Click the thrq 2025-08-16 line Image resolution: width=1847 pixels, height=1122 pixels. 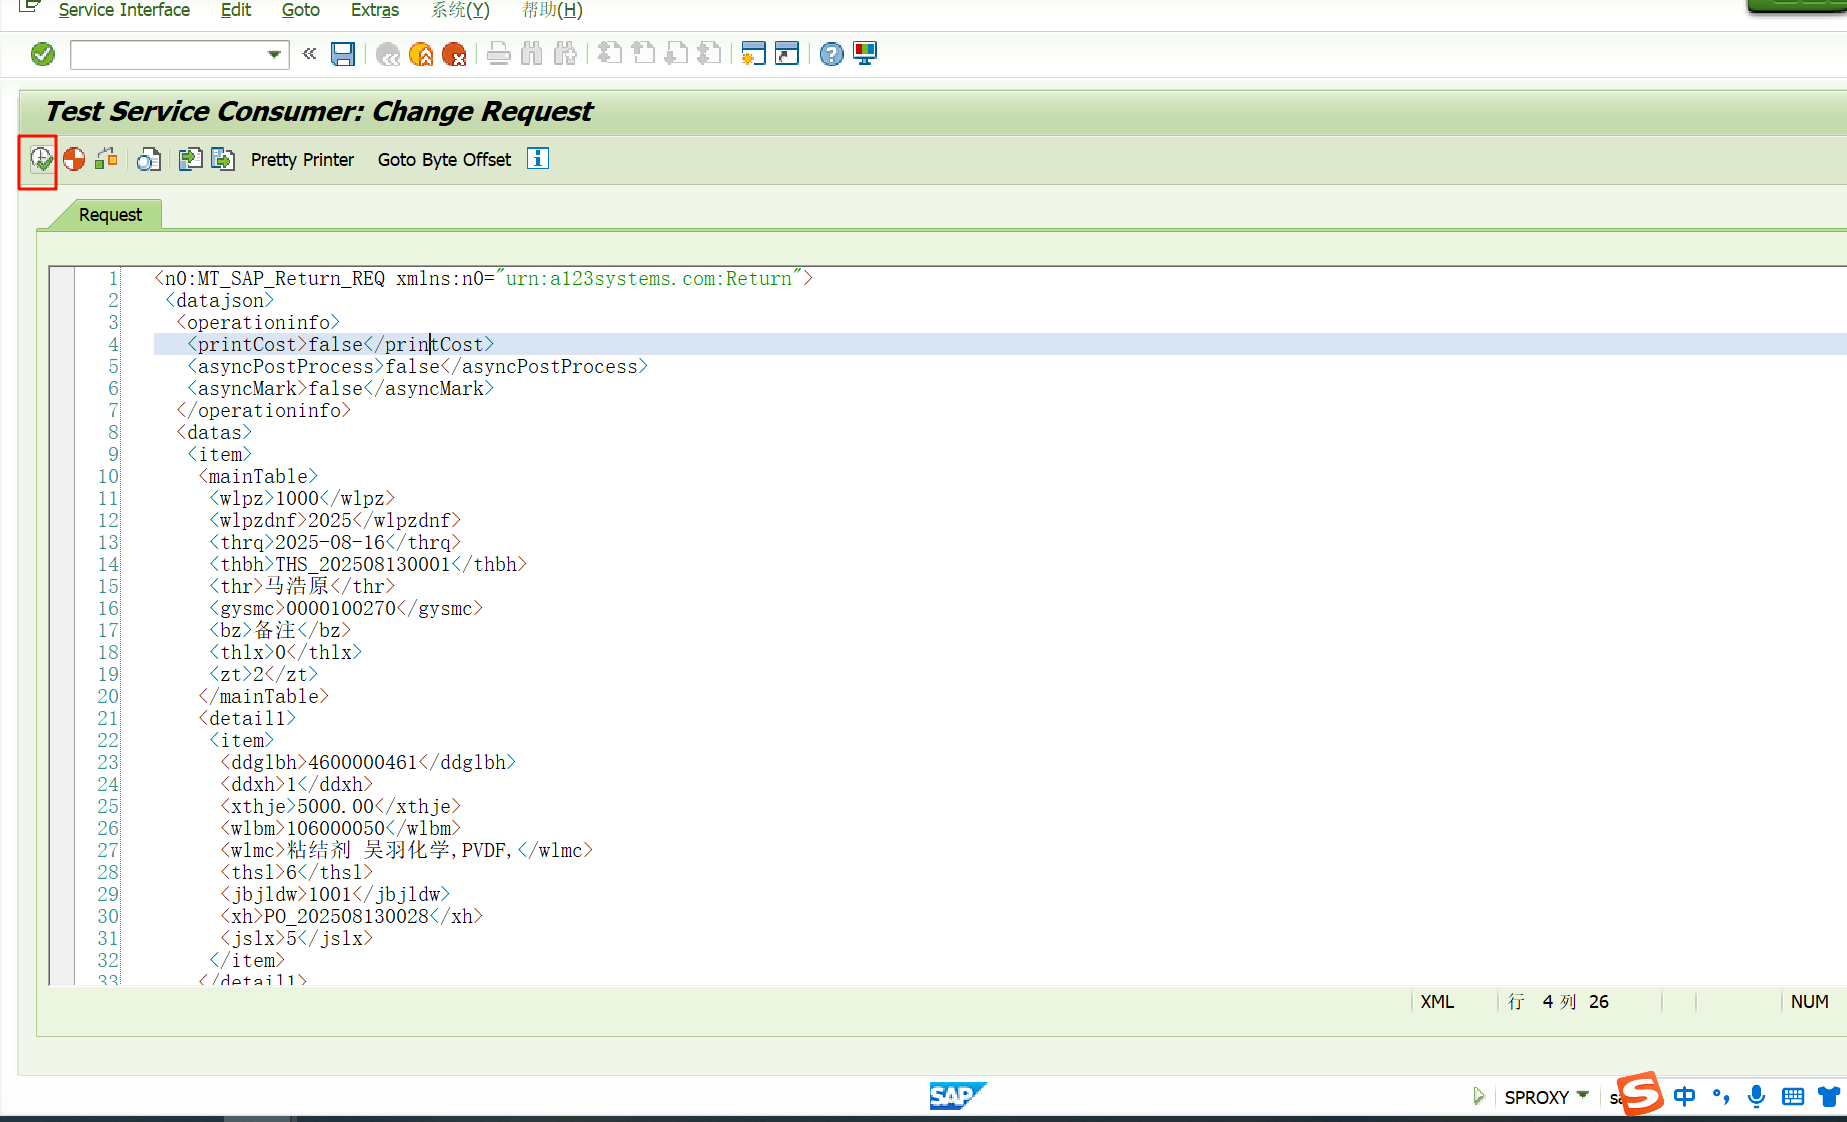coord(335,543)
